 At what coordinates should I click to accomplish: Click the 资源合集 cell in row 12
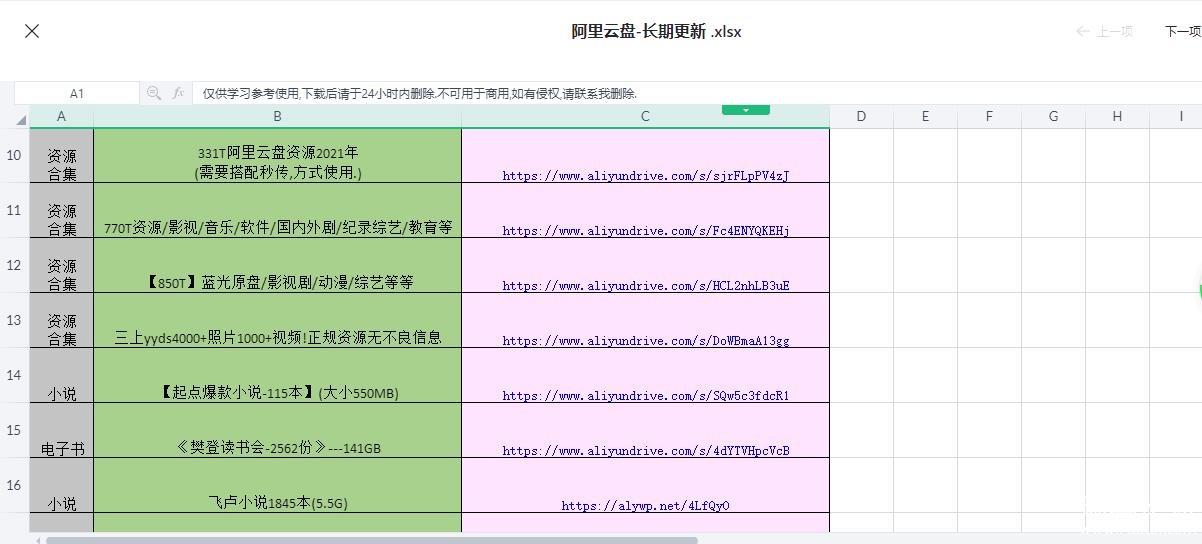coord(61,265)
